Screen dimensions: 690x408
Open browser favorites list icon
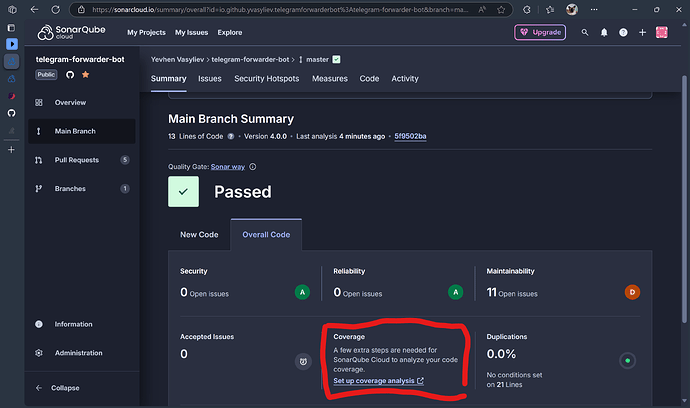pos(550,10)
